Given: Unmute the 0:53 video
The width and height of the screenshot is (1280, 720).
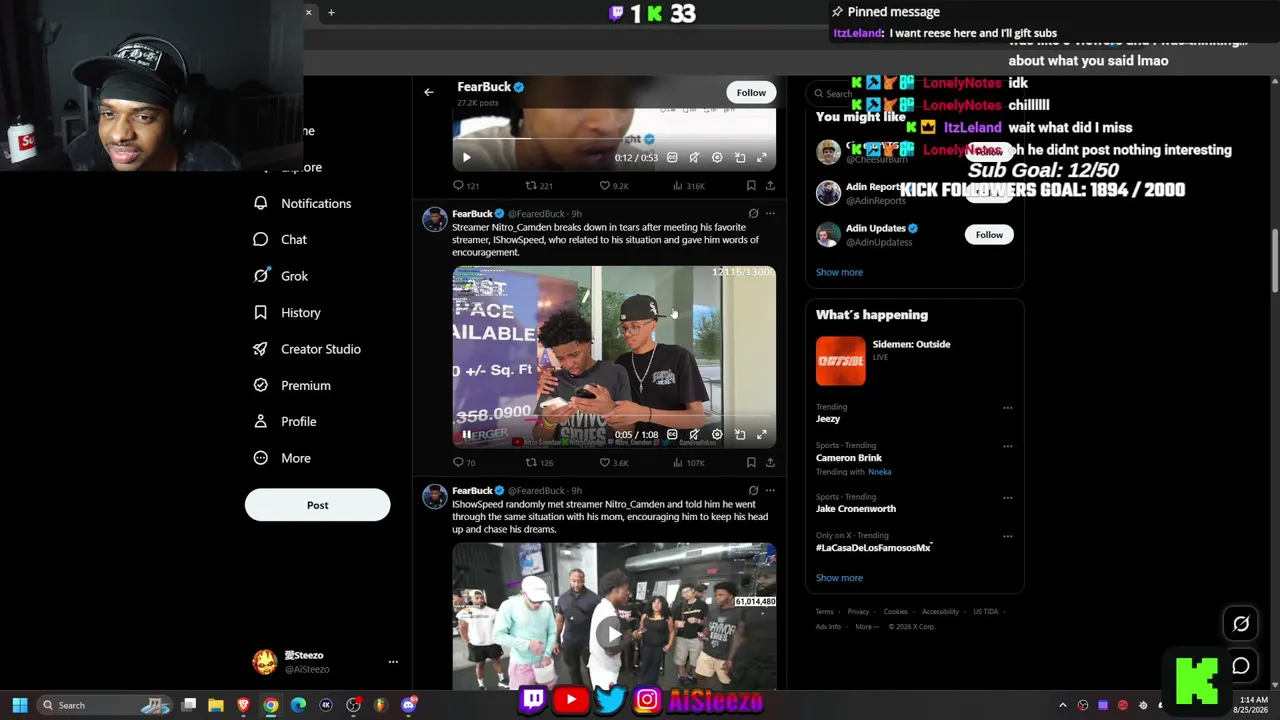Looking at the screenshot, I should point(694,158).
